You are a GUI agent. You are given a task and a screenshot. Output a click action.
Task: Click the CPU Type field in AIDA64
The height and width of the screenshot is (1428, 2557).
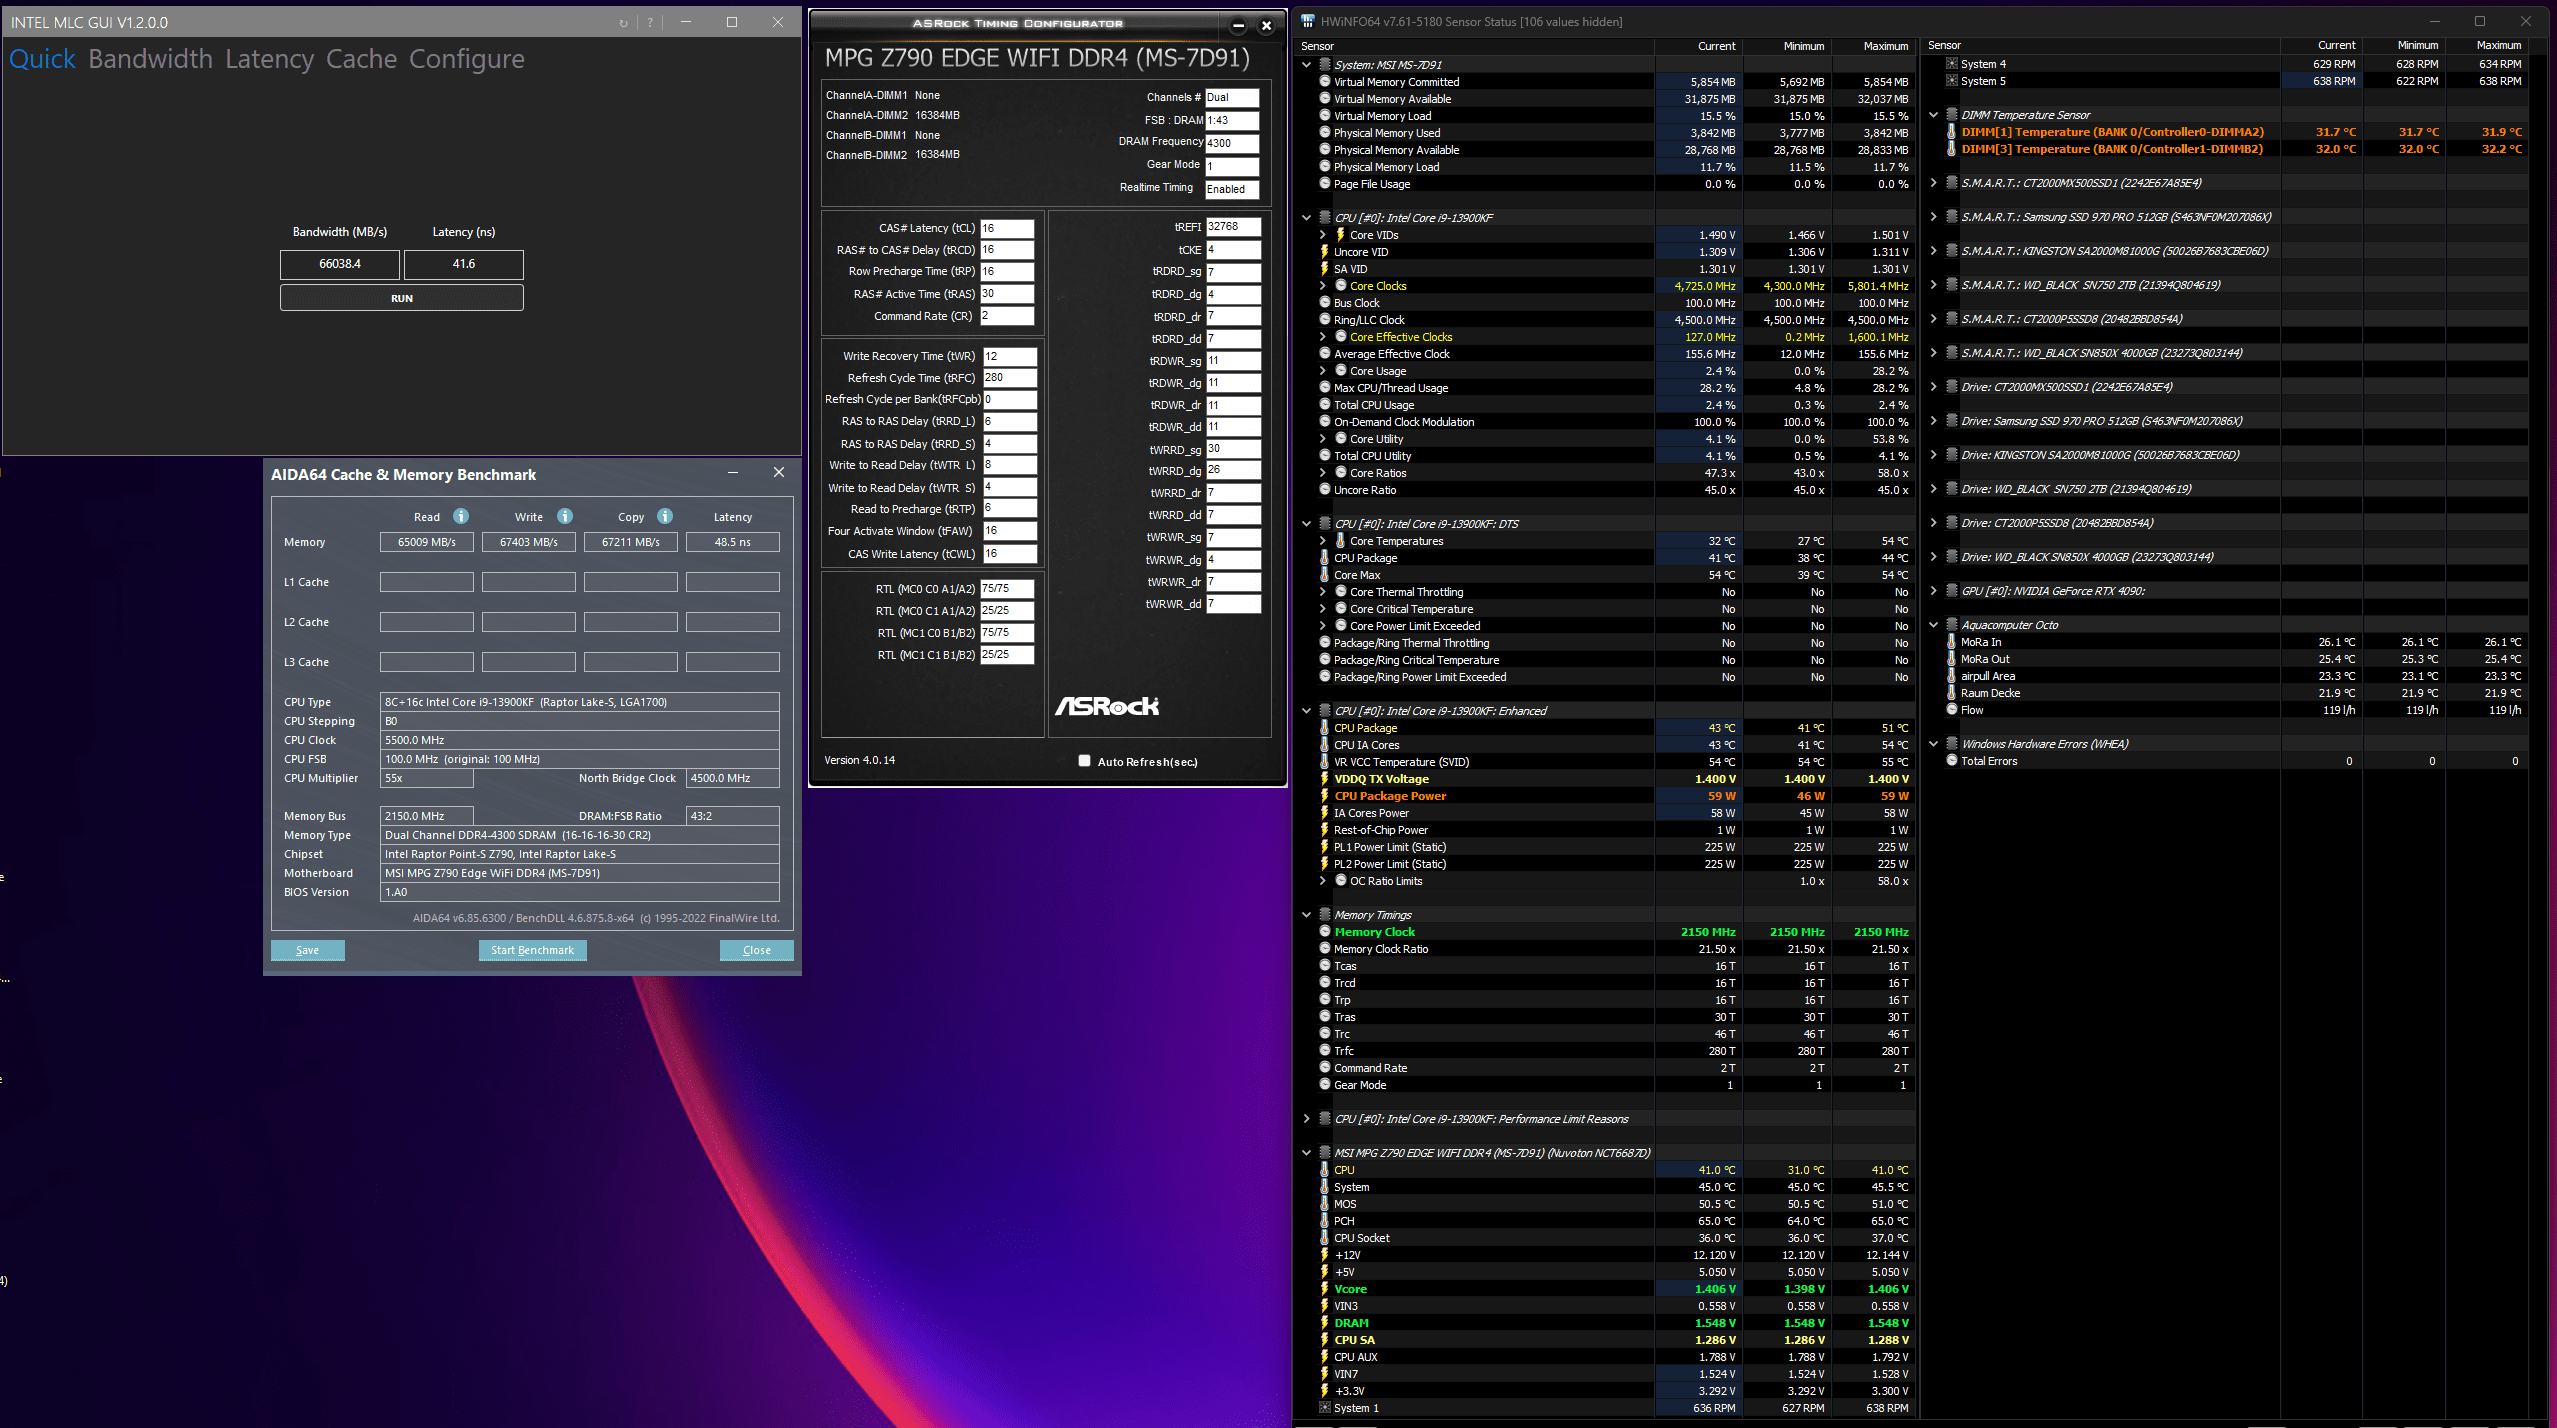coord(579,702)
